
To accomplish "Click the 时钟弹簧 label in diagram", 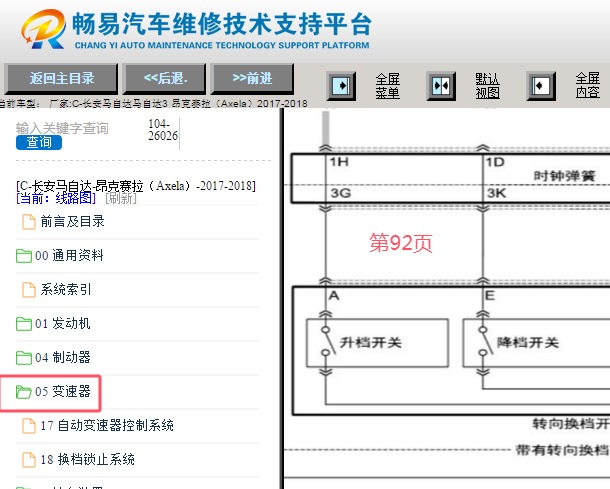I will coord(564,176).
